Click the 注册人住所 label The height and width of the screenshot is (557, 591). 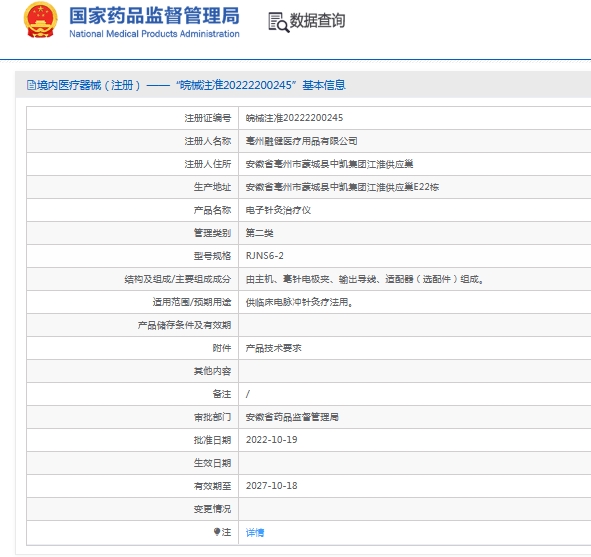click(208, 164)
